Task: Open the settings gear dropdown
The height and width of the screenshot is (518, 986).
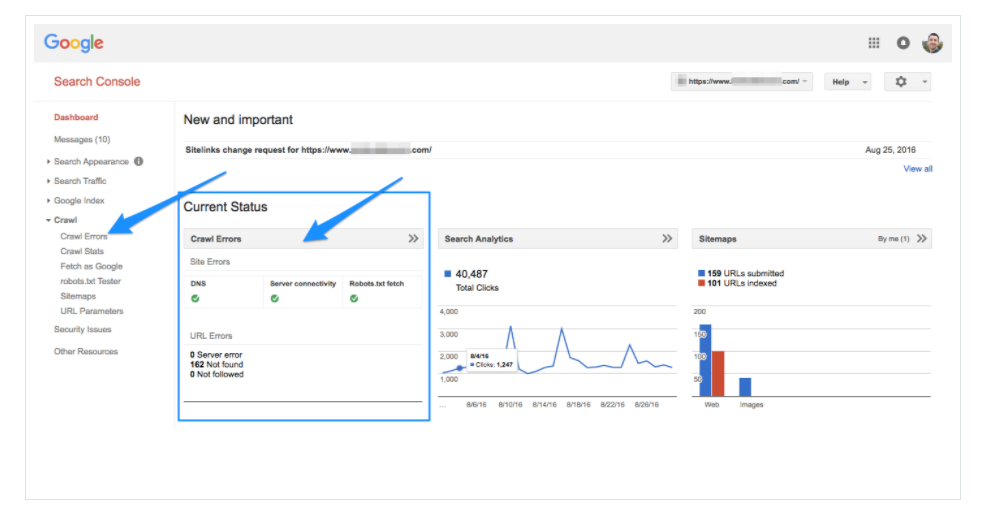Action: click(907, 82)
